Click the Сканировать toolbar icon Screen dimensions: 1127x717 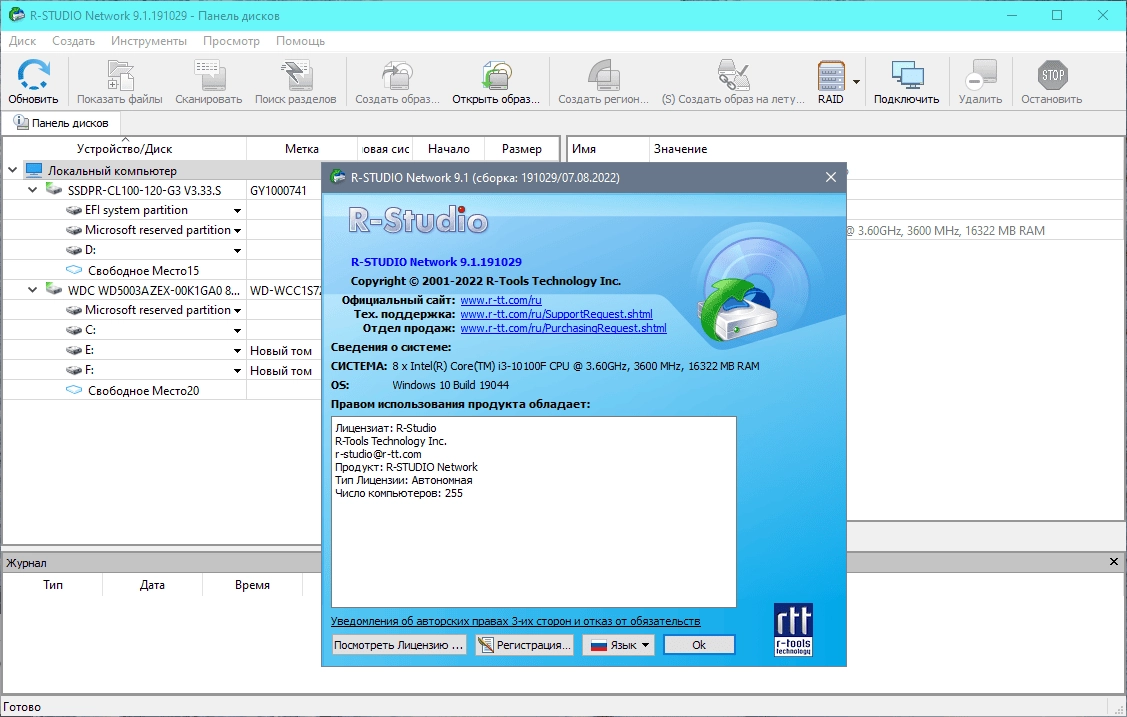(209, 75)
